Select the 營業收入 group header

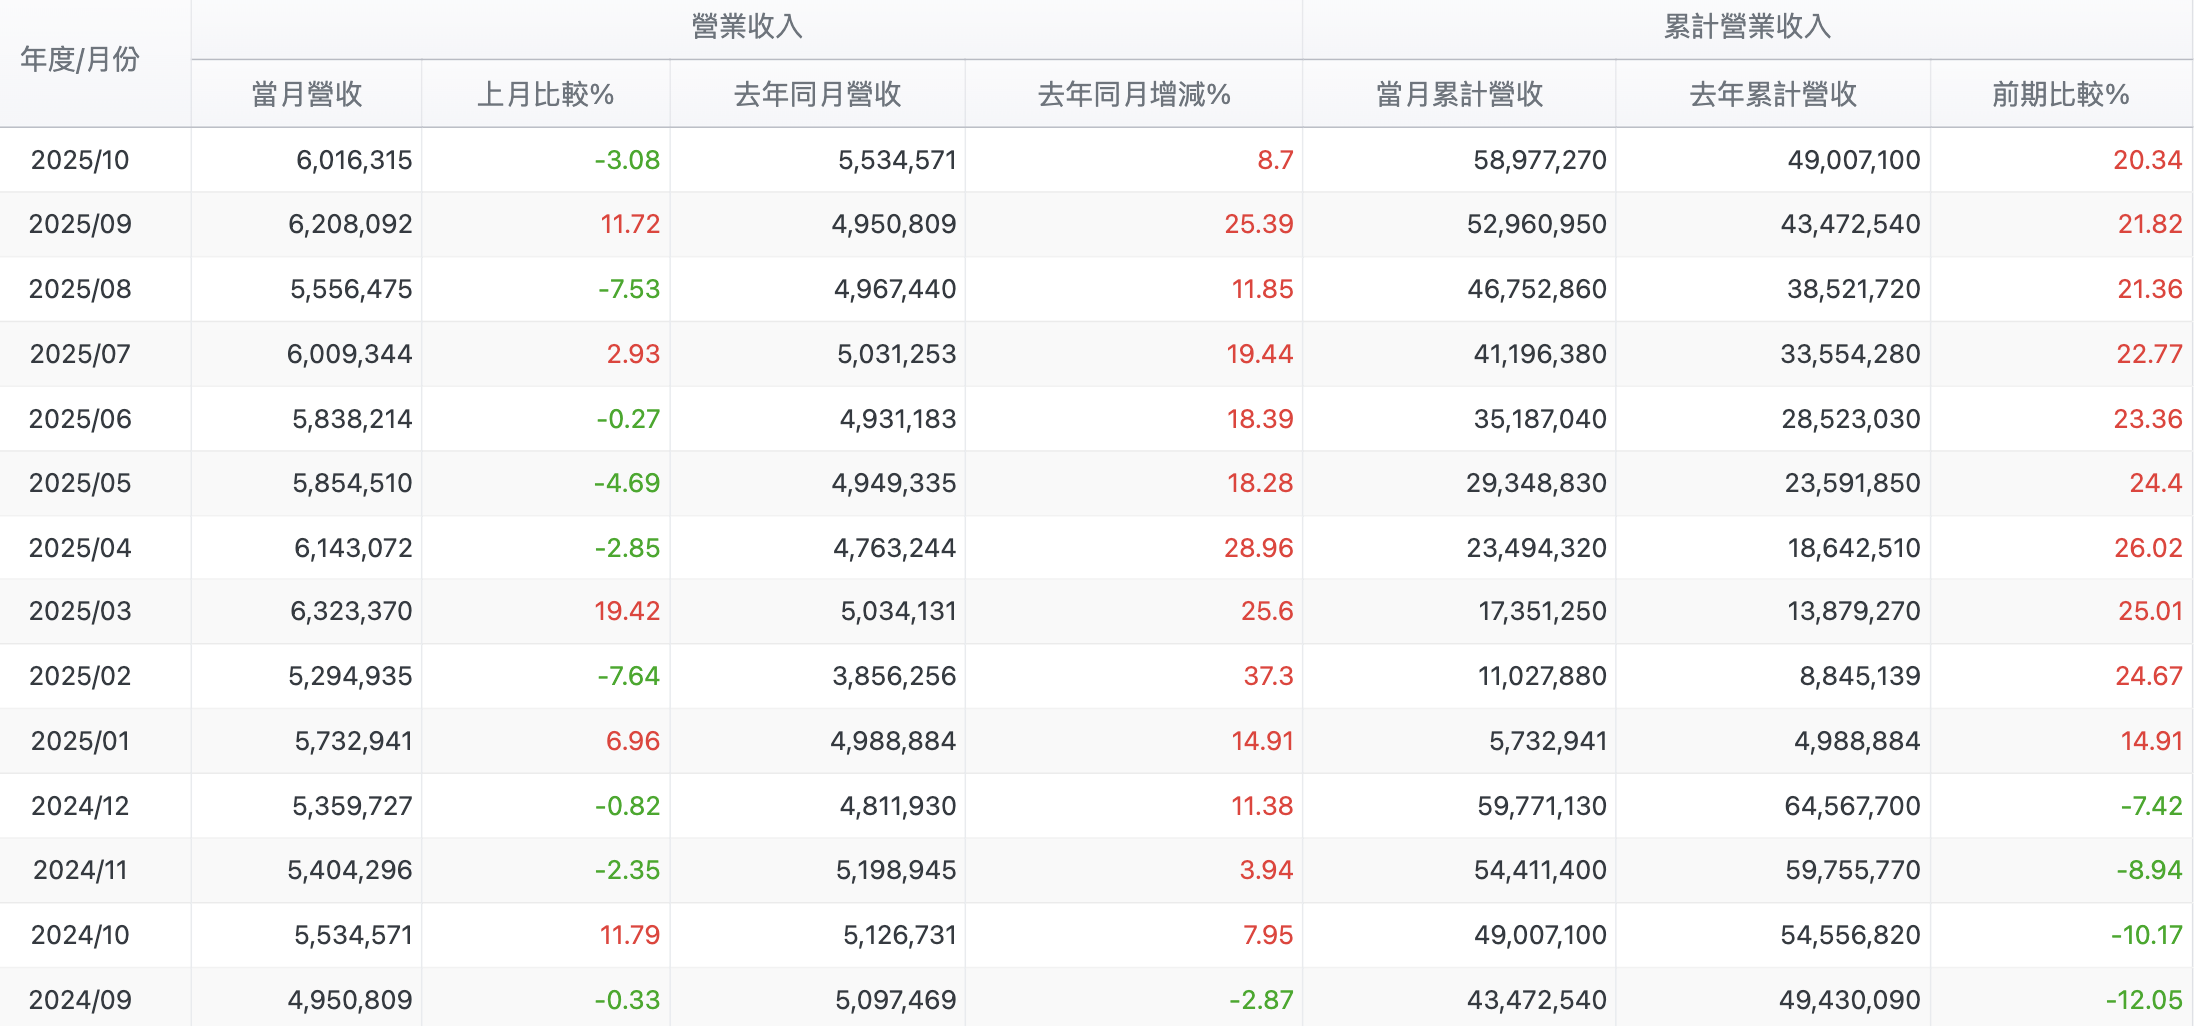(x=744, y=28)
